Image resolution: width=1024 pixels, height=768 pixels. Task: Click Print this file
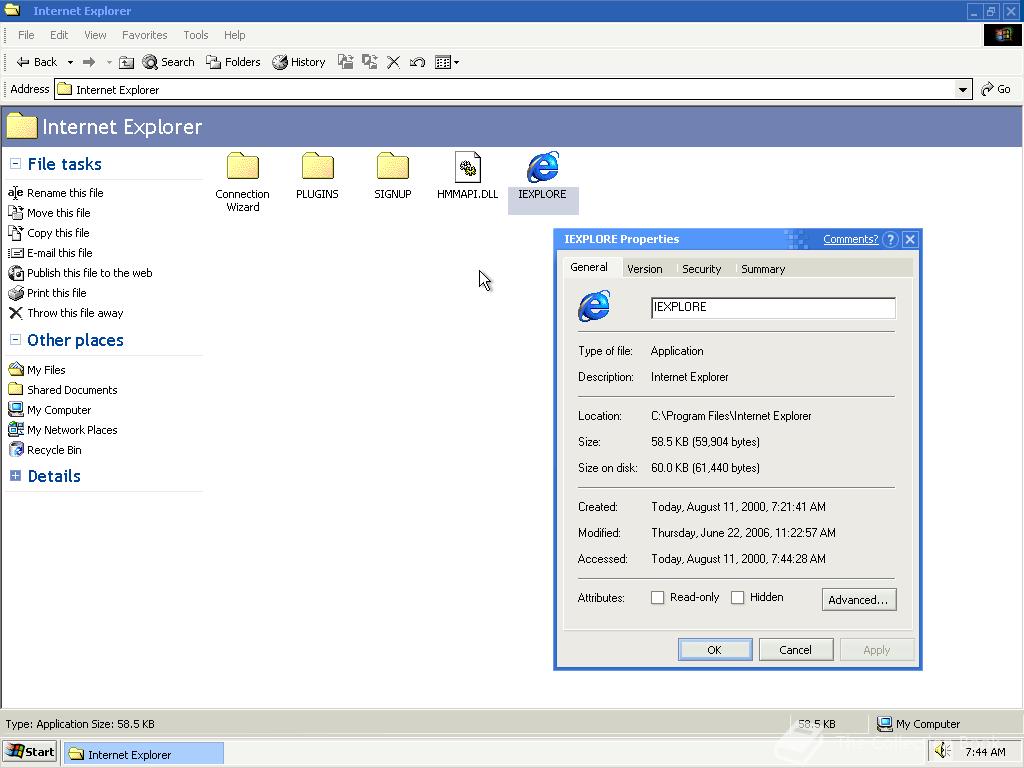click(x=47, y=293)
